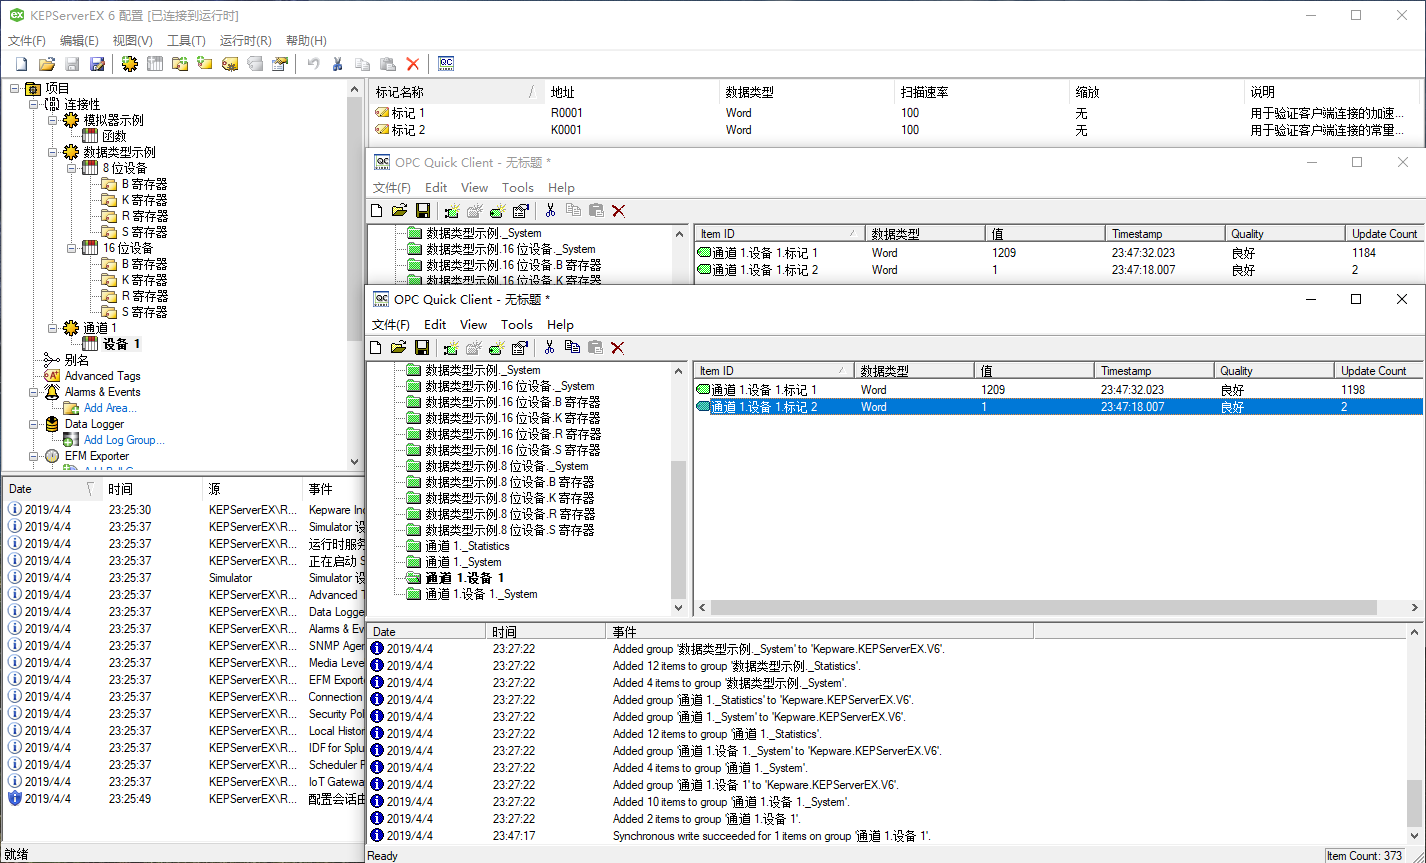This screenshot has width=1426, height=863.
Task: Click Delete X in front Quick Client toolbar
Action: coord(618,348)
